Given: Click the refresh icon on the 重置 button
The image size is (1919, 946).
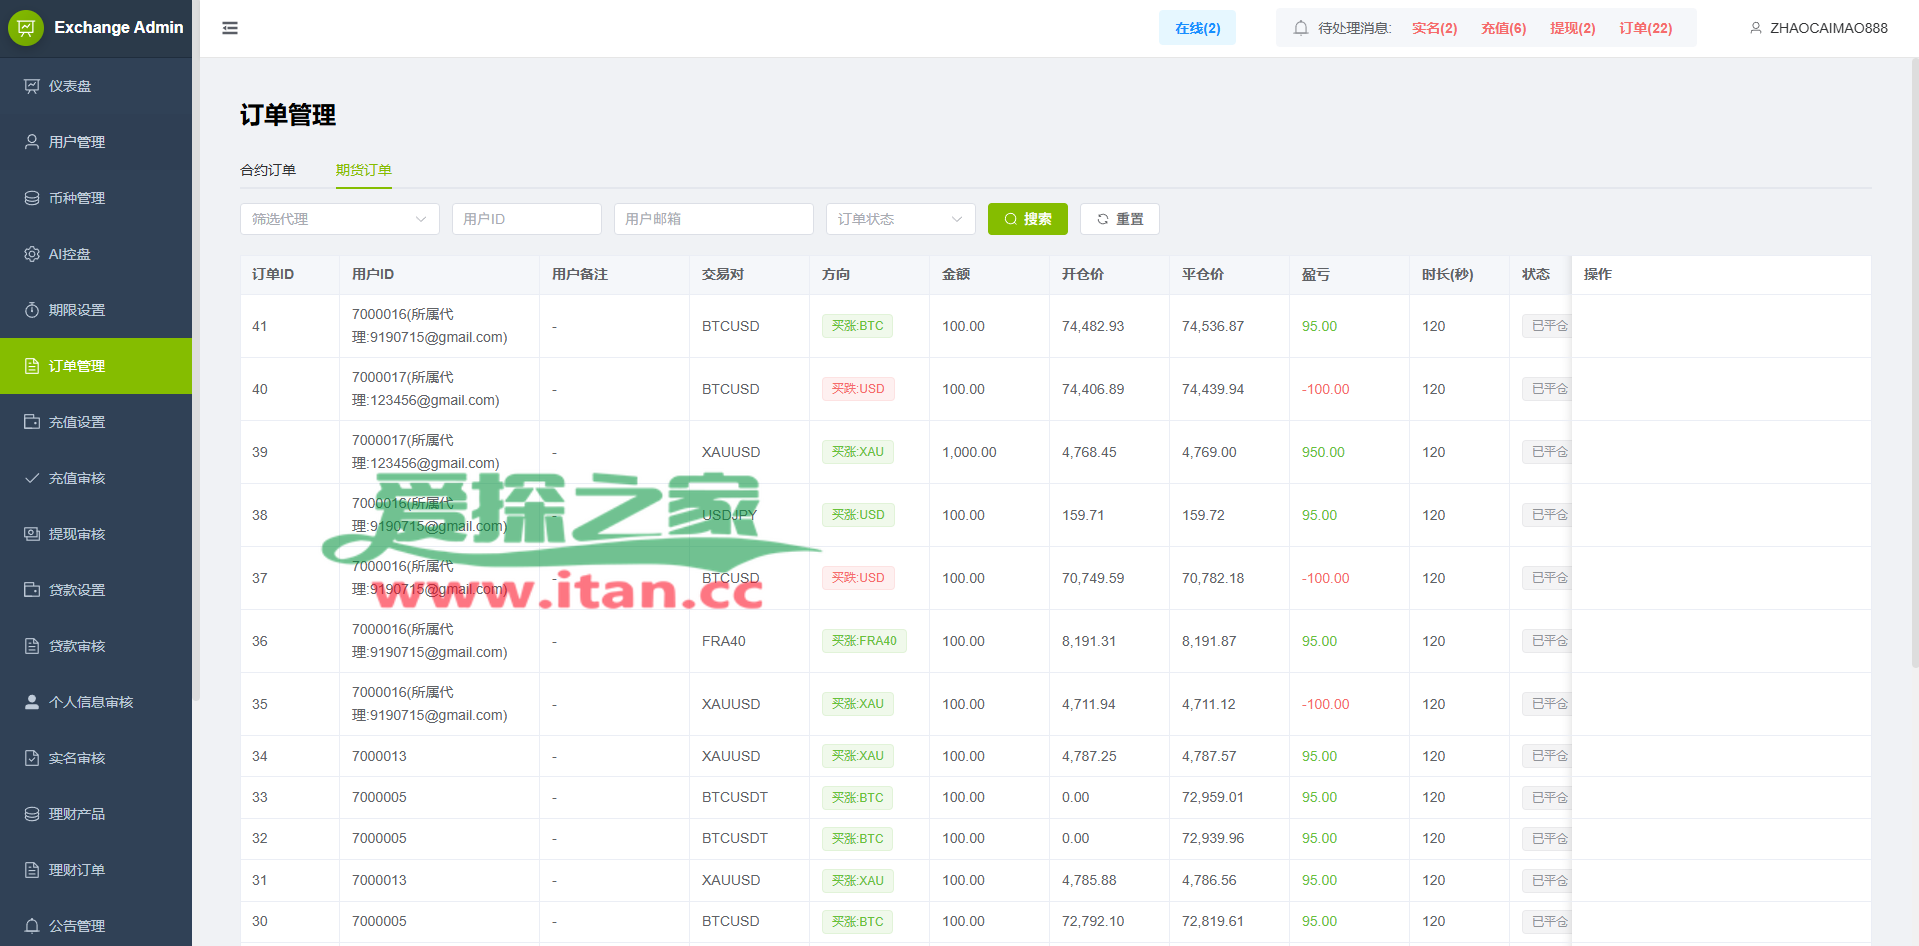Looking at the screenshot, I should tap(1103, 219).
